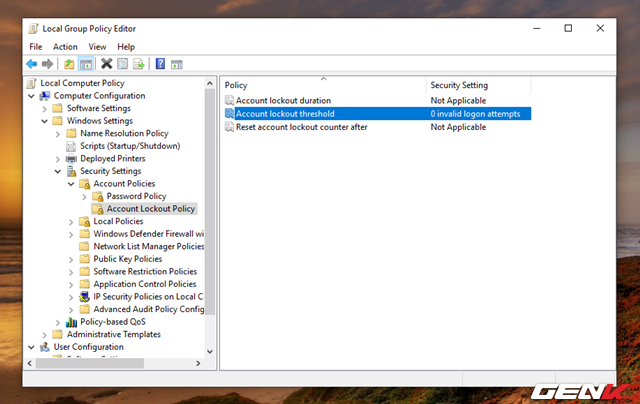Viewport: 640px width, 404px height.
Task: Click the Deployed Printers printer icon
Action: click(x=71, y=159)
